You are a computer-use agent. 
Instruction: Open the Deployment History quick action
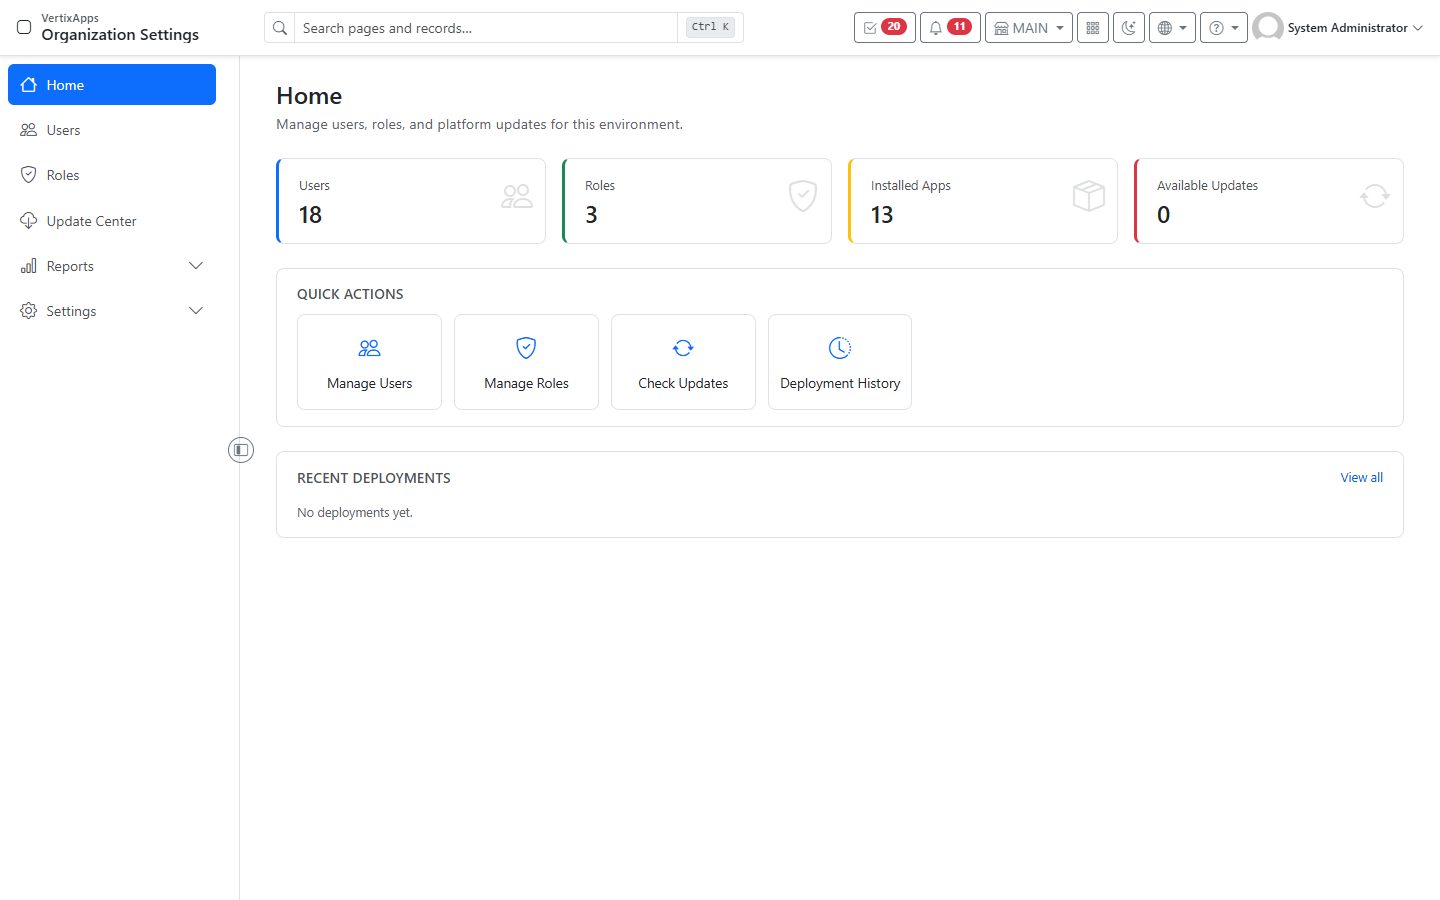[840, 362]
